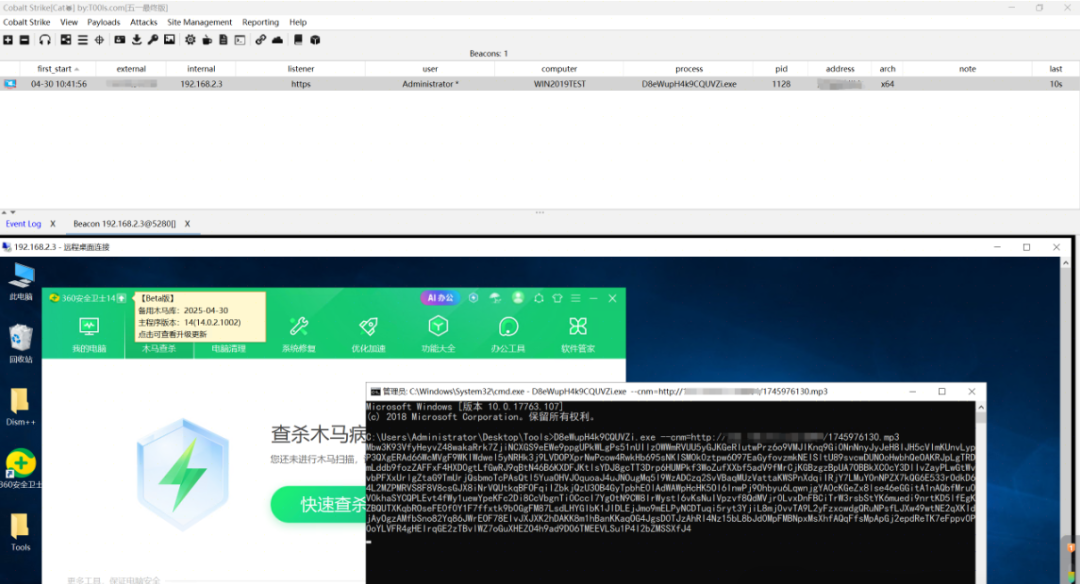Image resolution: width=1080 pixels, height=584 pixels.
Task: Open the Attacks menu
Action: 144,22
